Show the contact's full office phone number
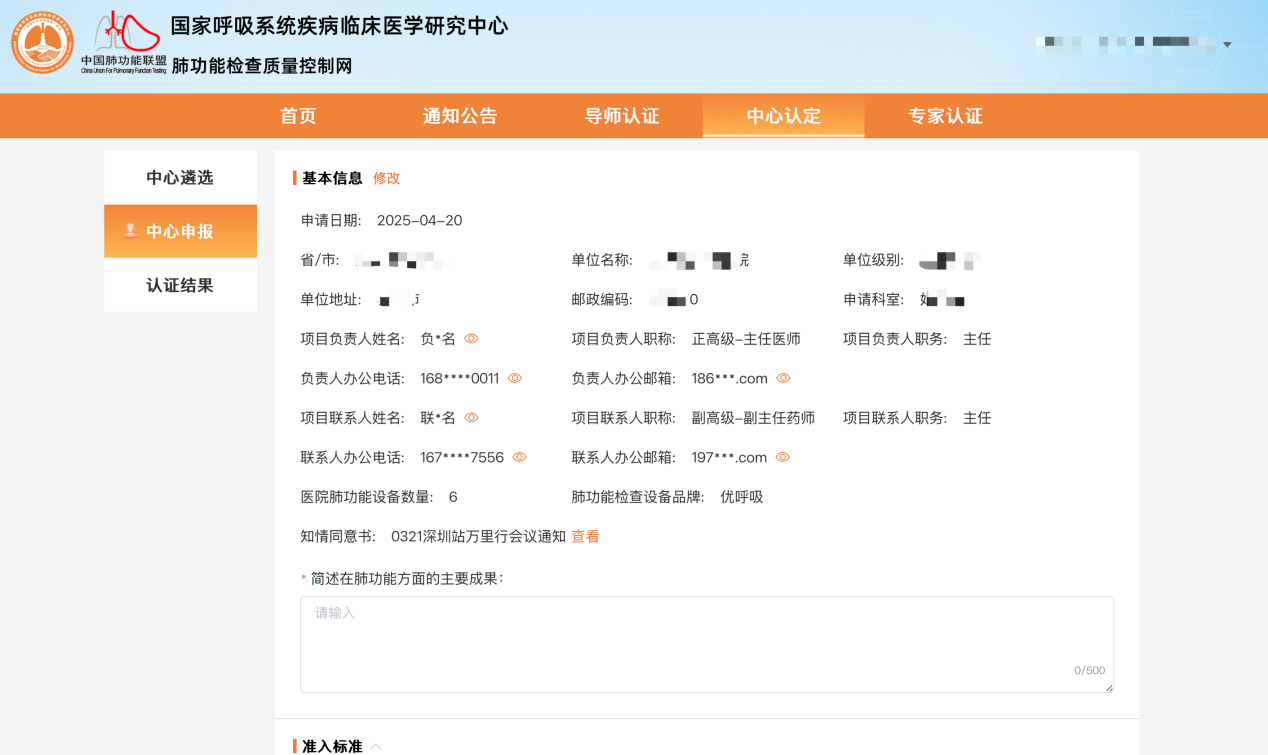 coord(519,458)
